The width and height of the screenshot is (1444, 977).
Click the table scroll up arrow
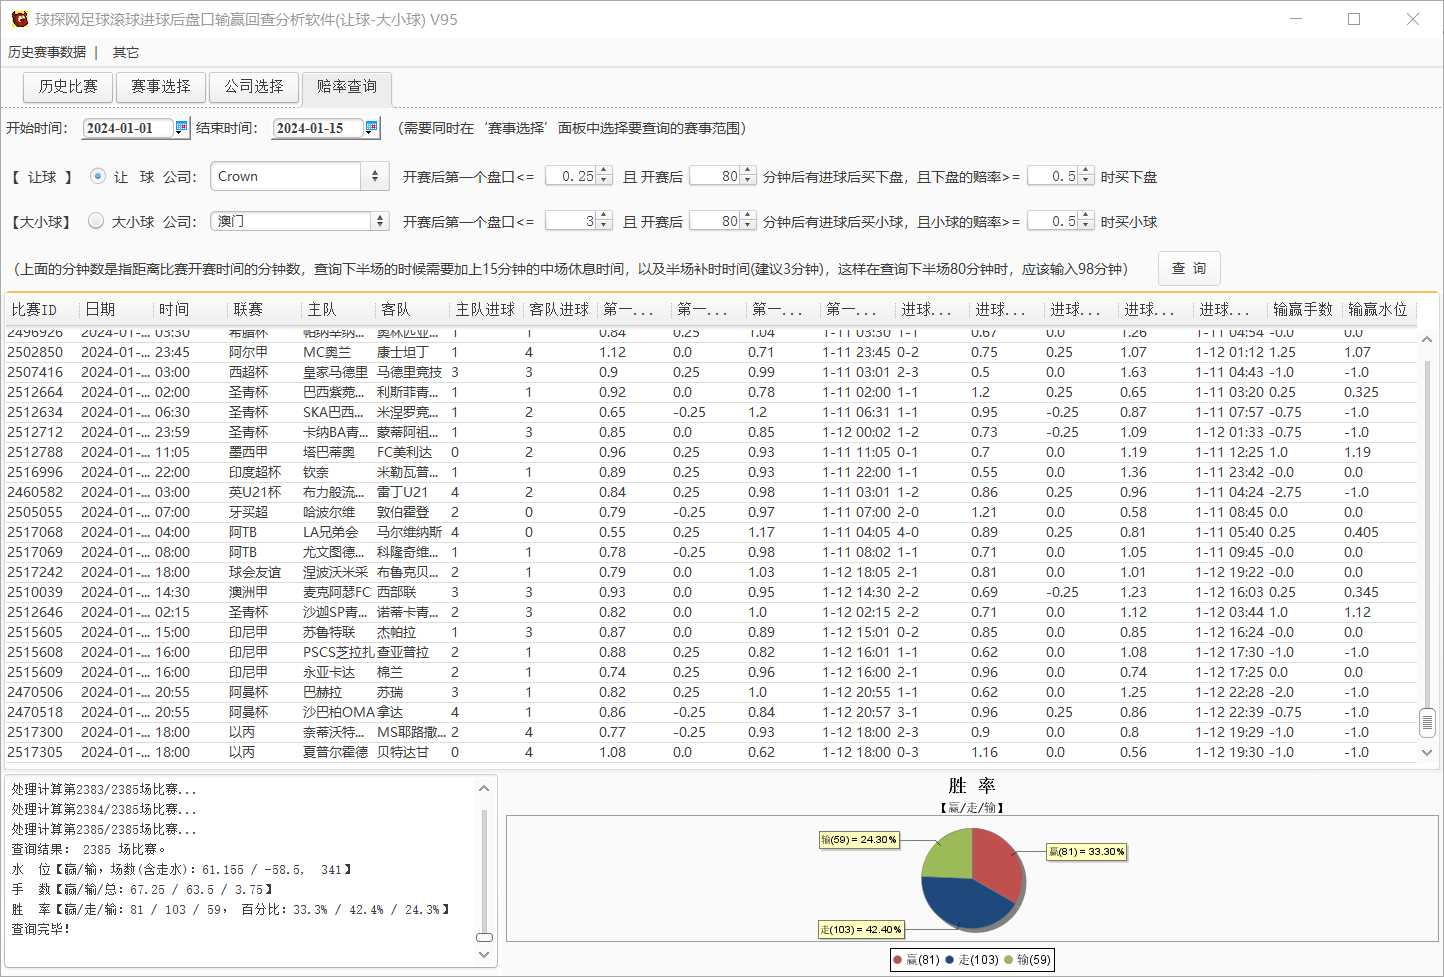tap(1427, 340)
